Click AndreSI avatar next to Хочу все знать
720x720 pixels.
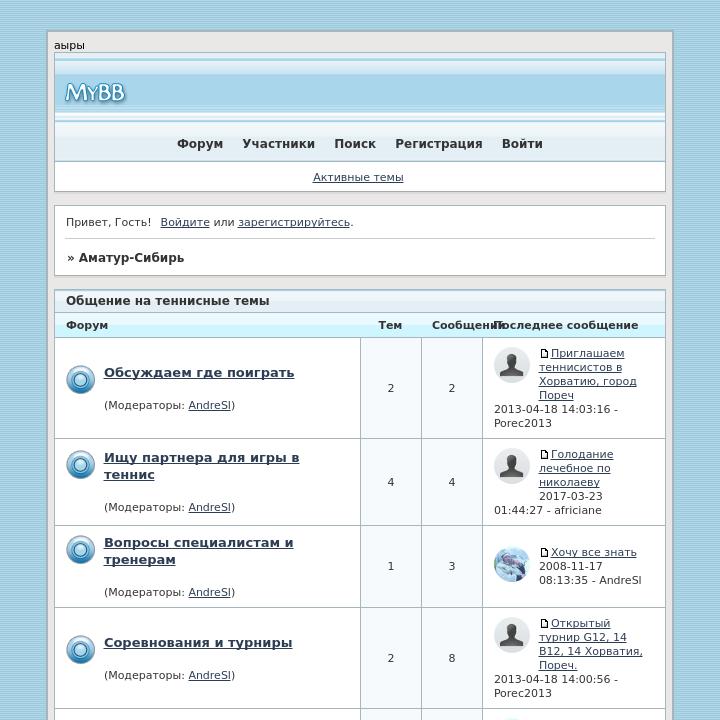(512, 564)
